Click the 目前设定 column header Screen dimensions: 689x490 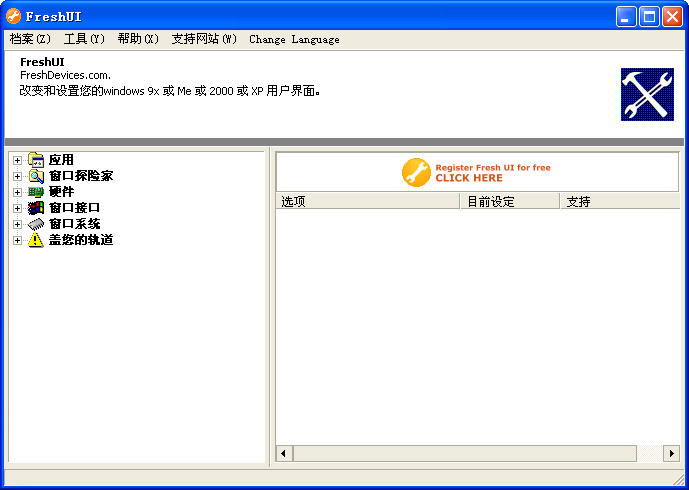tap(509, 201)
